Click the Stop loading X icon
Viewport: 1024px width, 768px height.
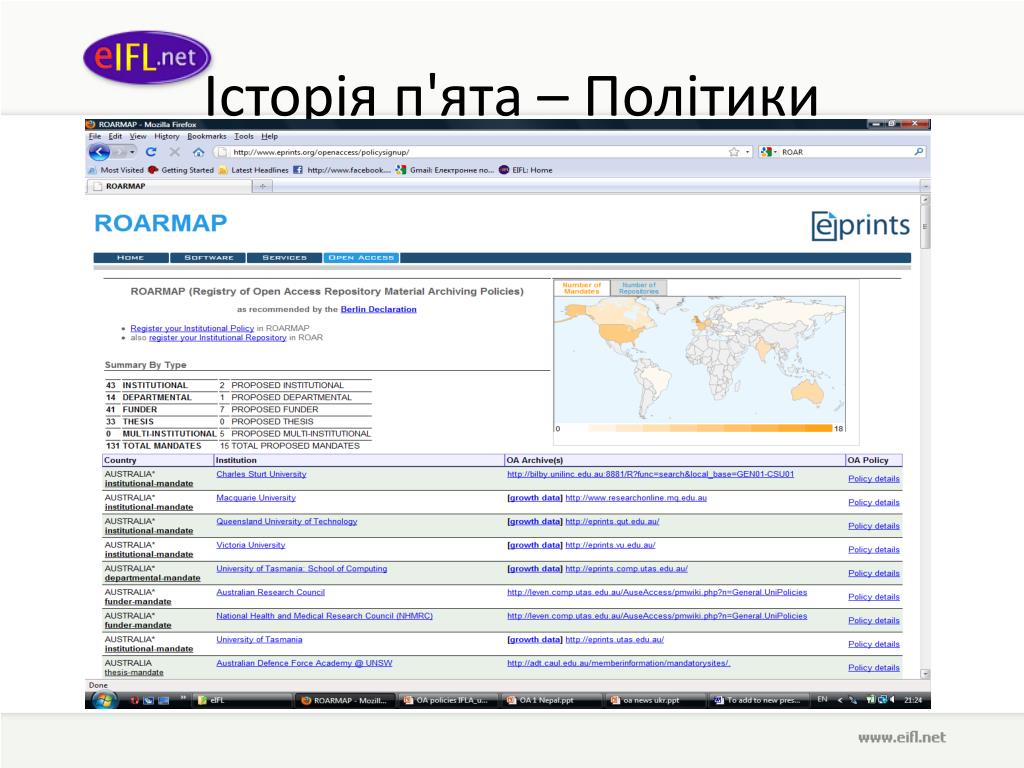tap(174, 152)
